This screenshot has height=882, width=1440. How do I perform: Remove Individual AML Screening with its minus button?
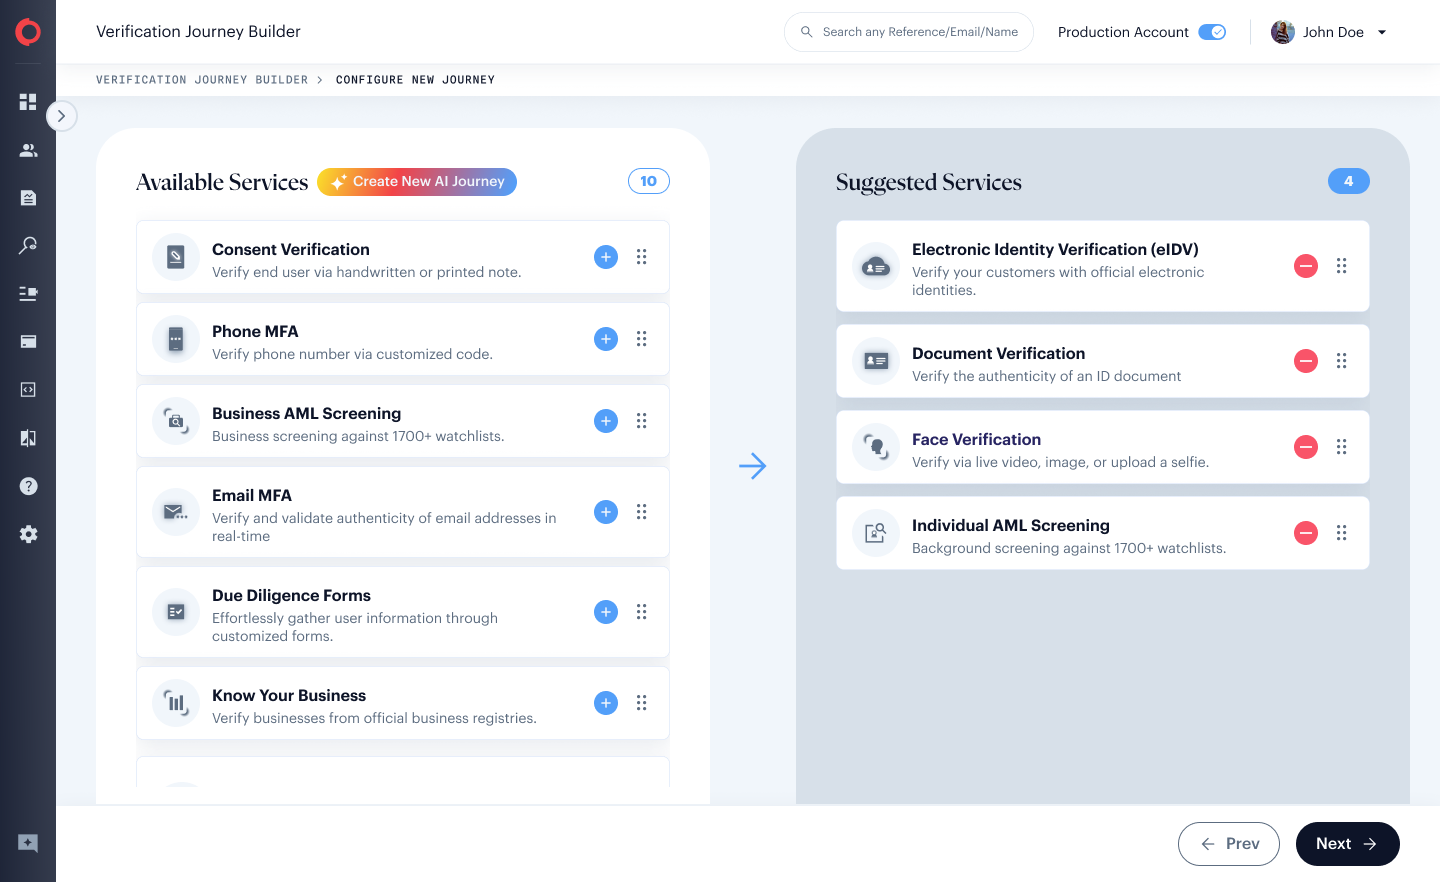1306,533
